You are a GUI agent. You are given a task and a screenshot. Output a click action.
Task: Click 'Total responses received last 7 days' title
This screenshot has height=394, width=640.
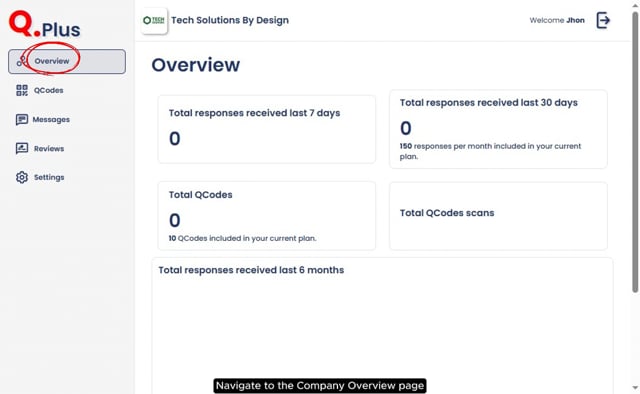pyautogui.click(x=254, y=113)
